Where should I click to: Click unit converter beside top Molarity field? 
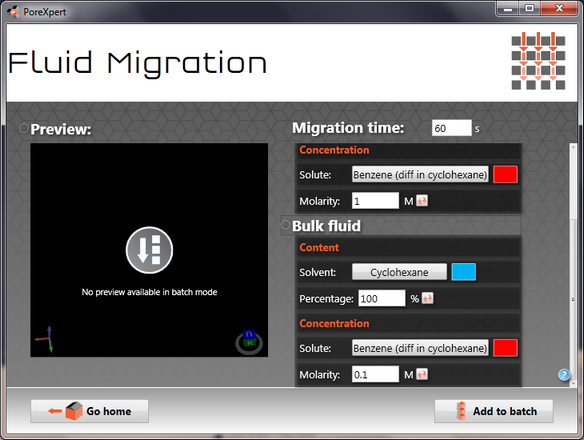pos(422,201)
